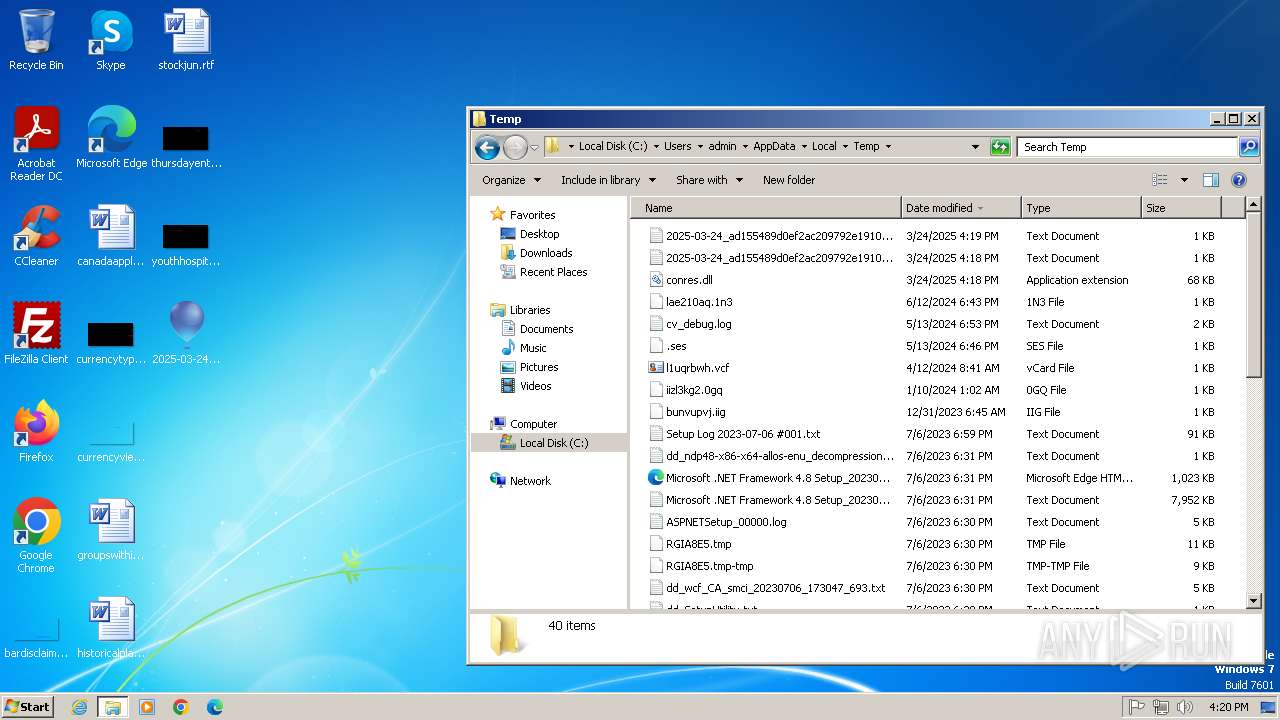Click Internet Explorer in the taskbar

coord(80,707)
